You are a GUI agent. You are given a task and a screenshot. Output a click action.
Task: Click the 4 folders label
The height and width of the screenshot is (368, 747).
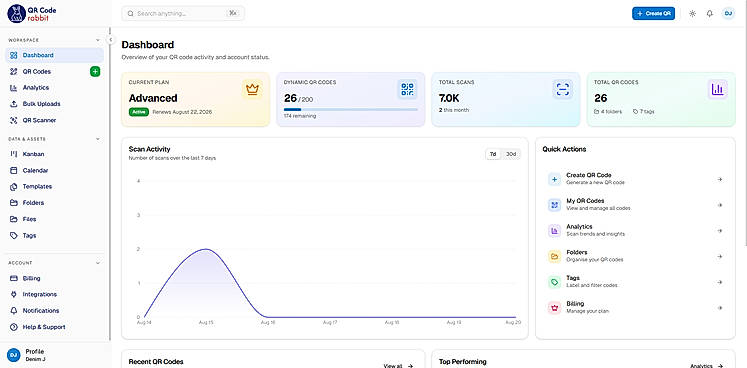pyautogui.click(x=608, y=112)
